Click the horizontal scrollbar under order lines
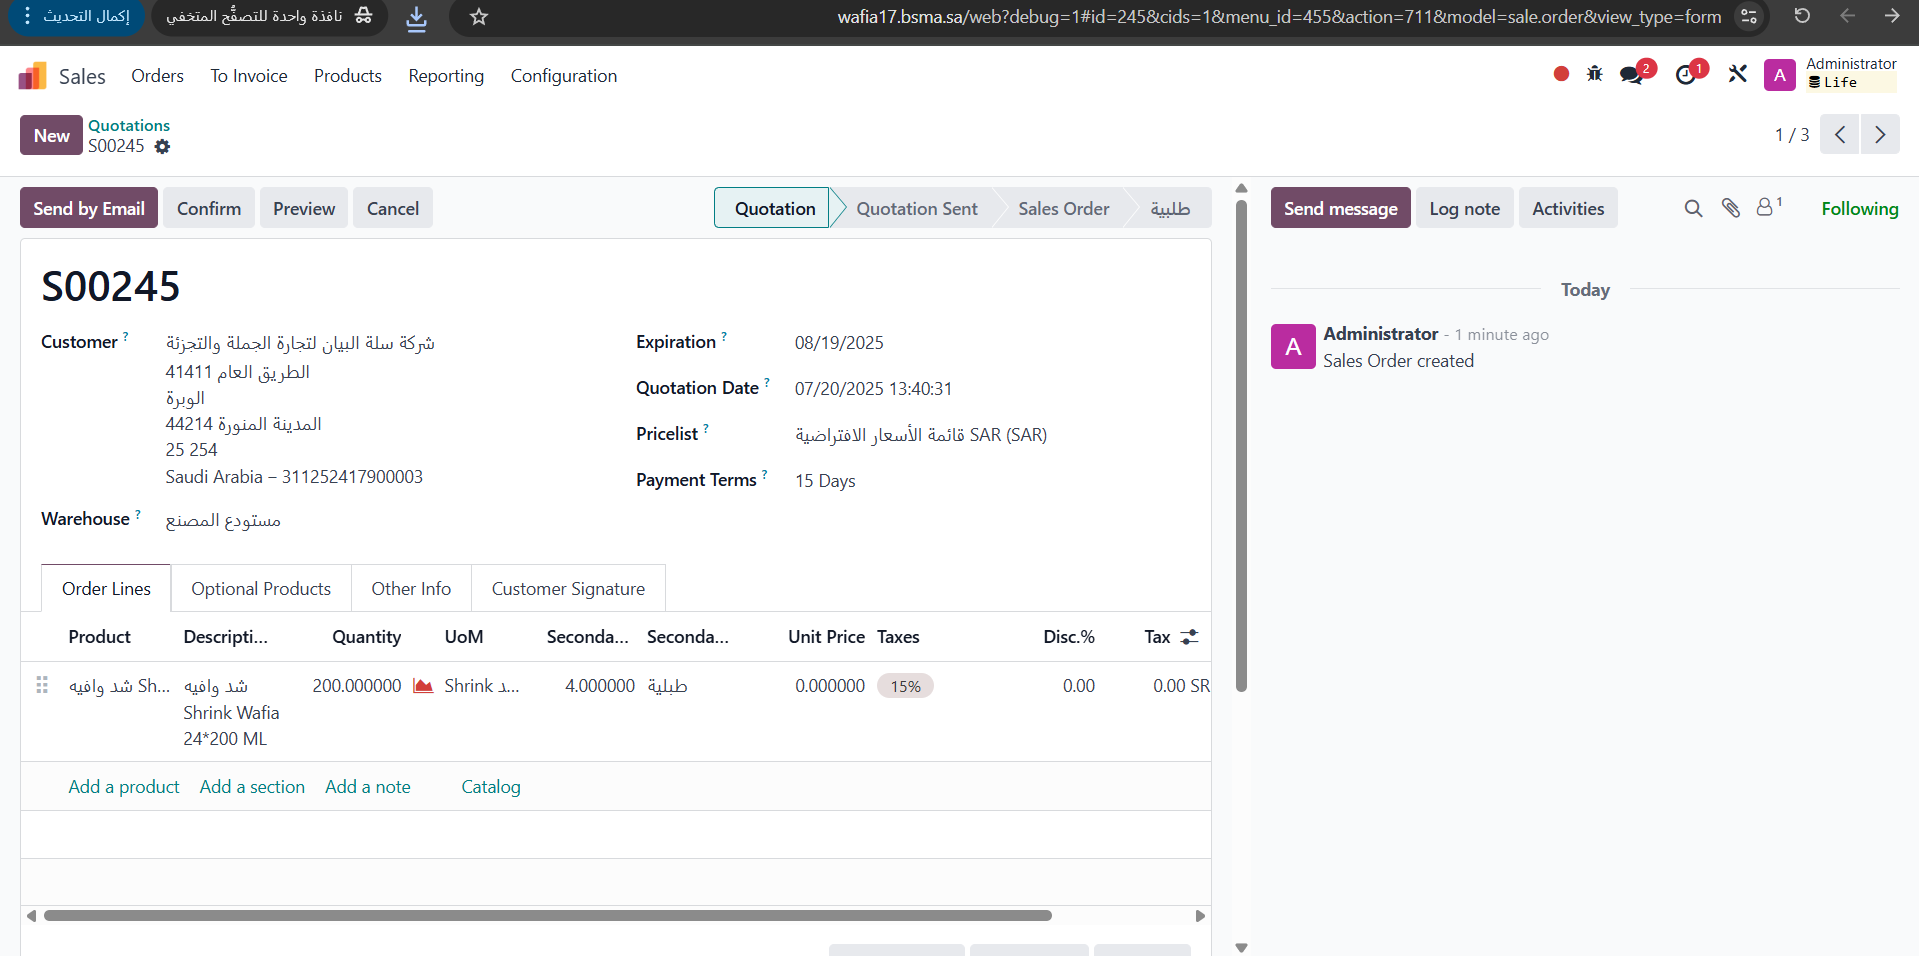The image size is (1919, 956). click(548, 916)
